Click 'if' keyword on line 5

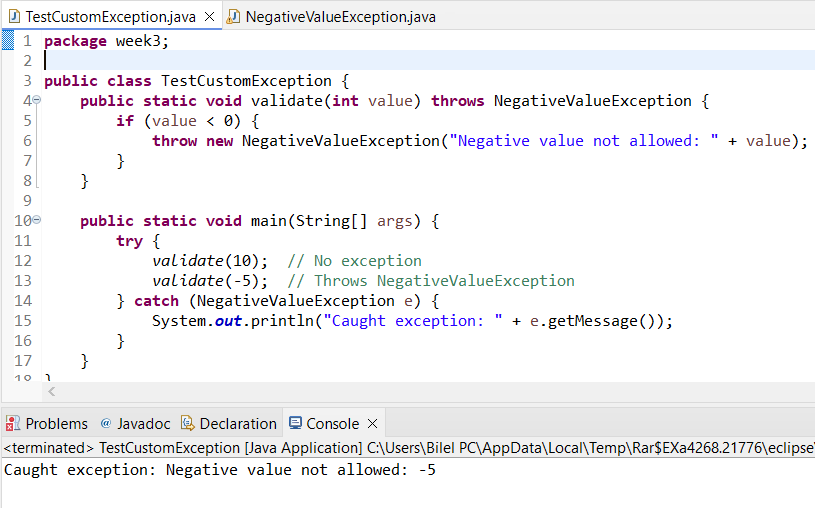click(x=125, y=121)
